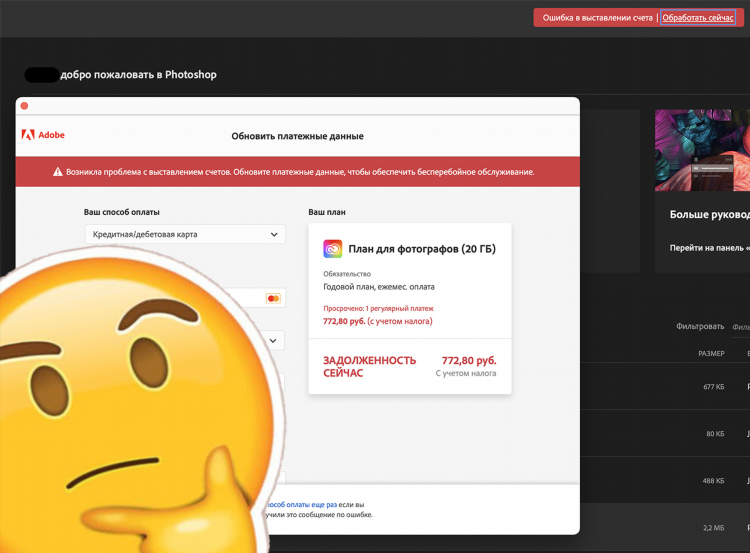750x553 pixels.
Task: Click the 'Обработать сейчас' link
Action: tap(697, 18)
